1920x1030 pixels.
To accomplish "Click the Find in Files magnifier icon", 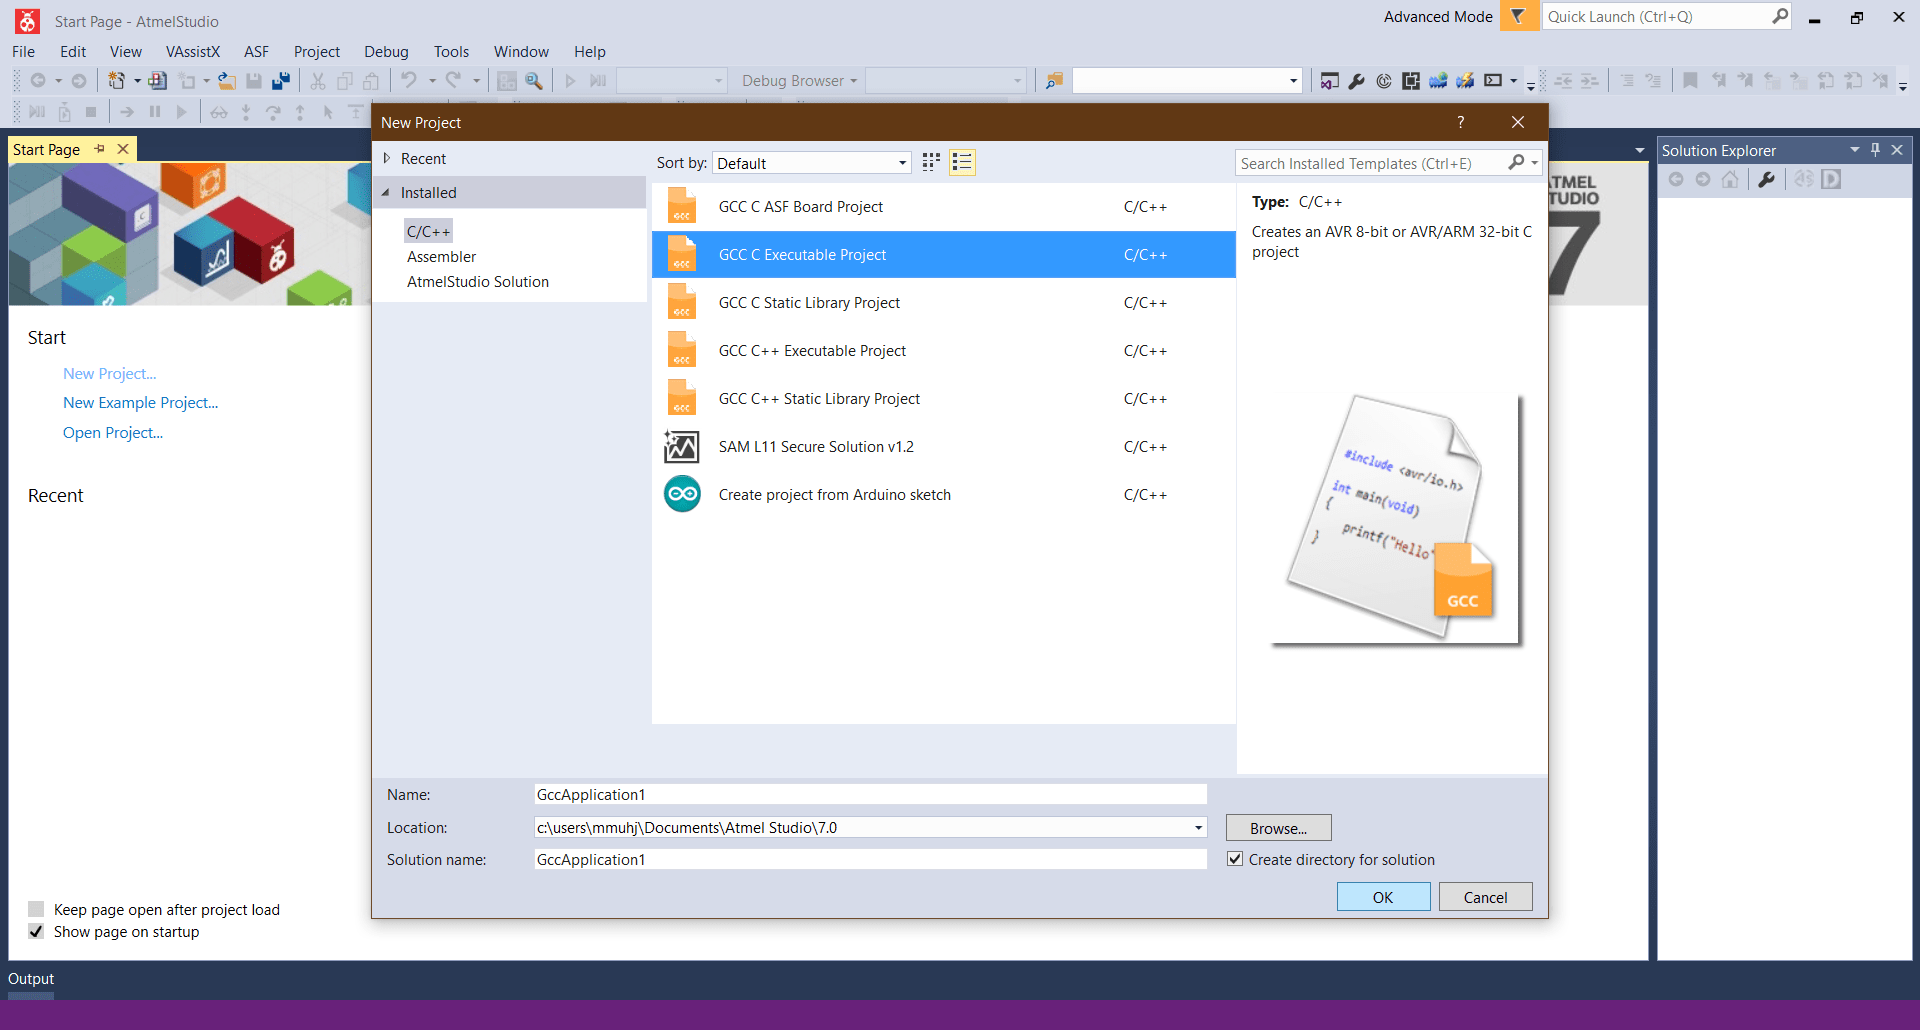I will tap(534, 81).
